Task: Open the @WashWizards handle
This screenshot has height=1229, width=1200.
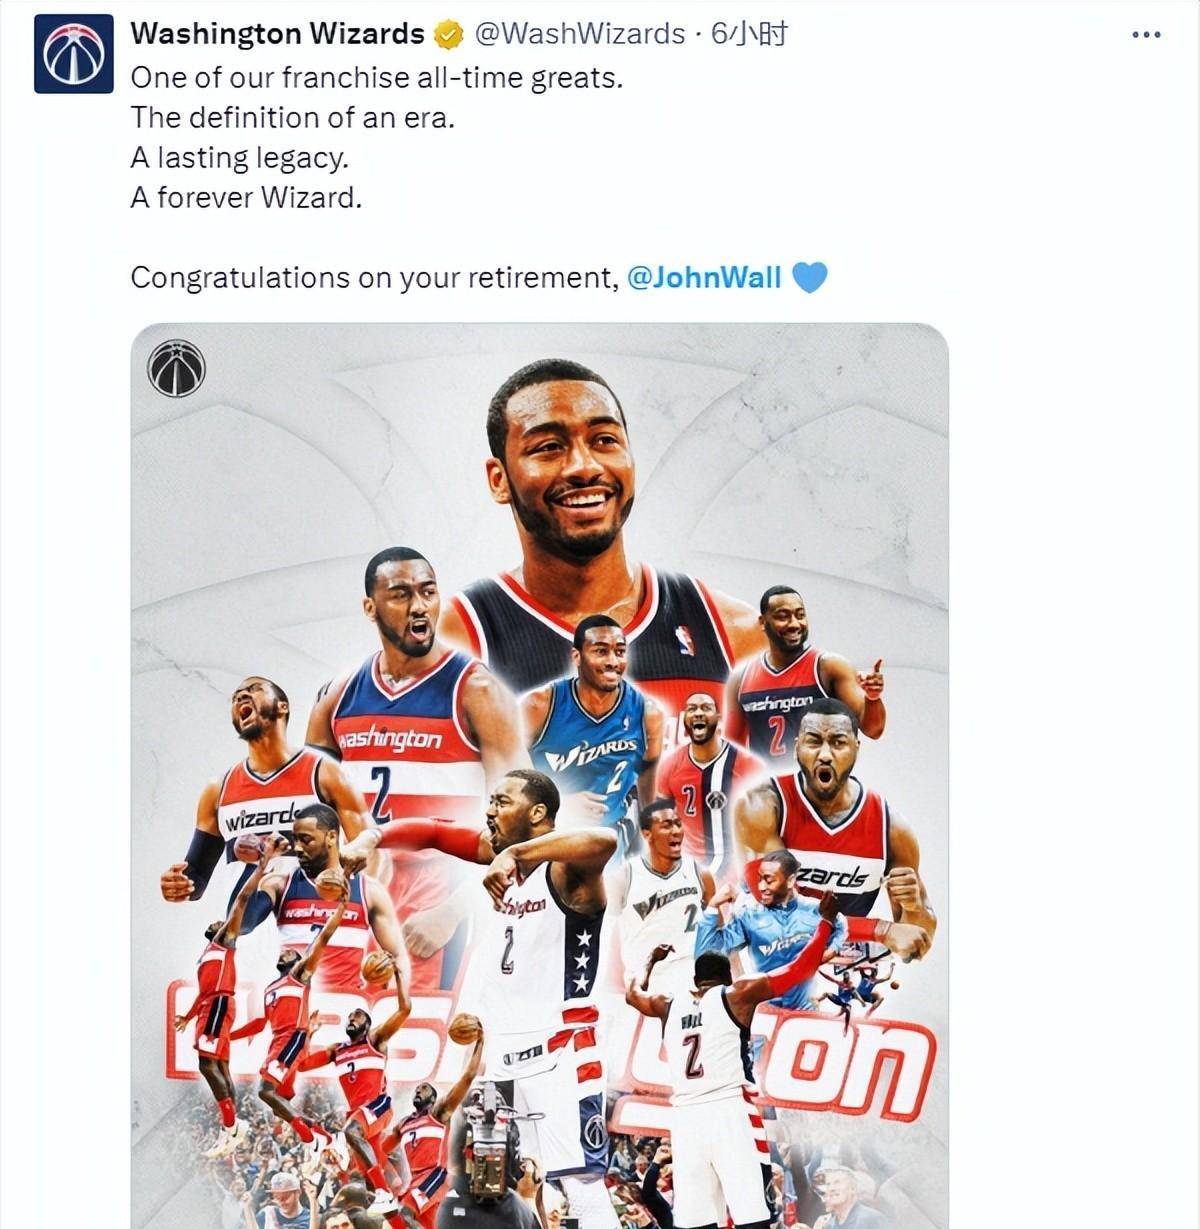Action: tap(579, 34)
